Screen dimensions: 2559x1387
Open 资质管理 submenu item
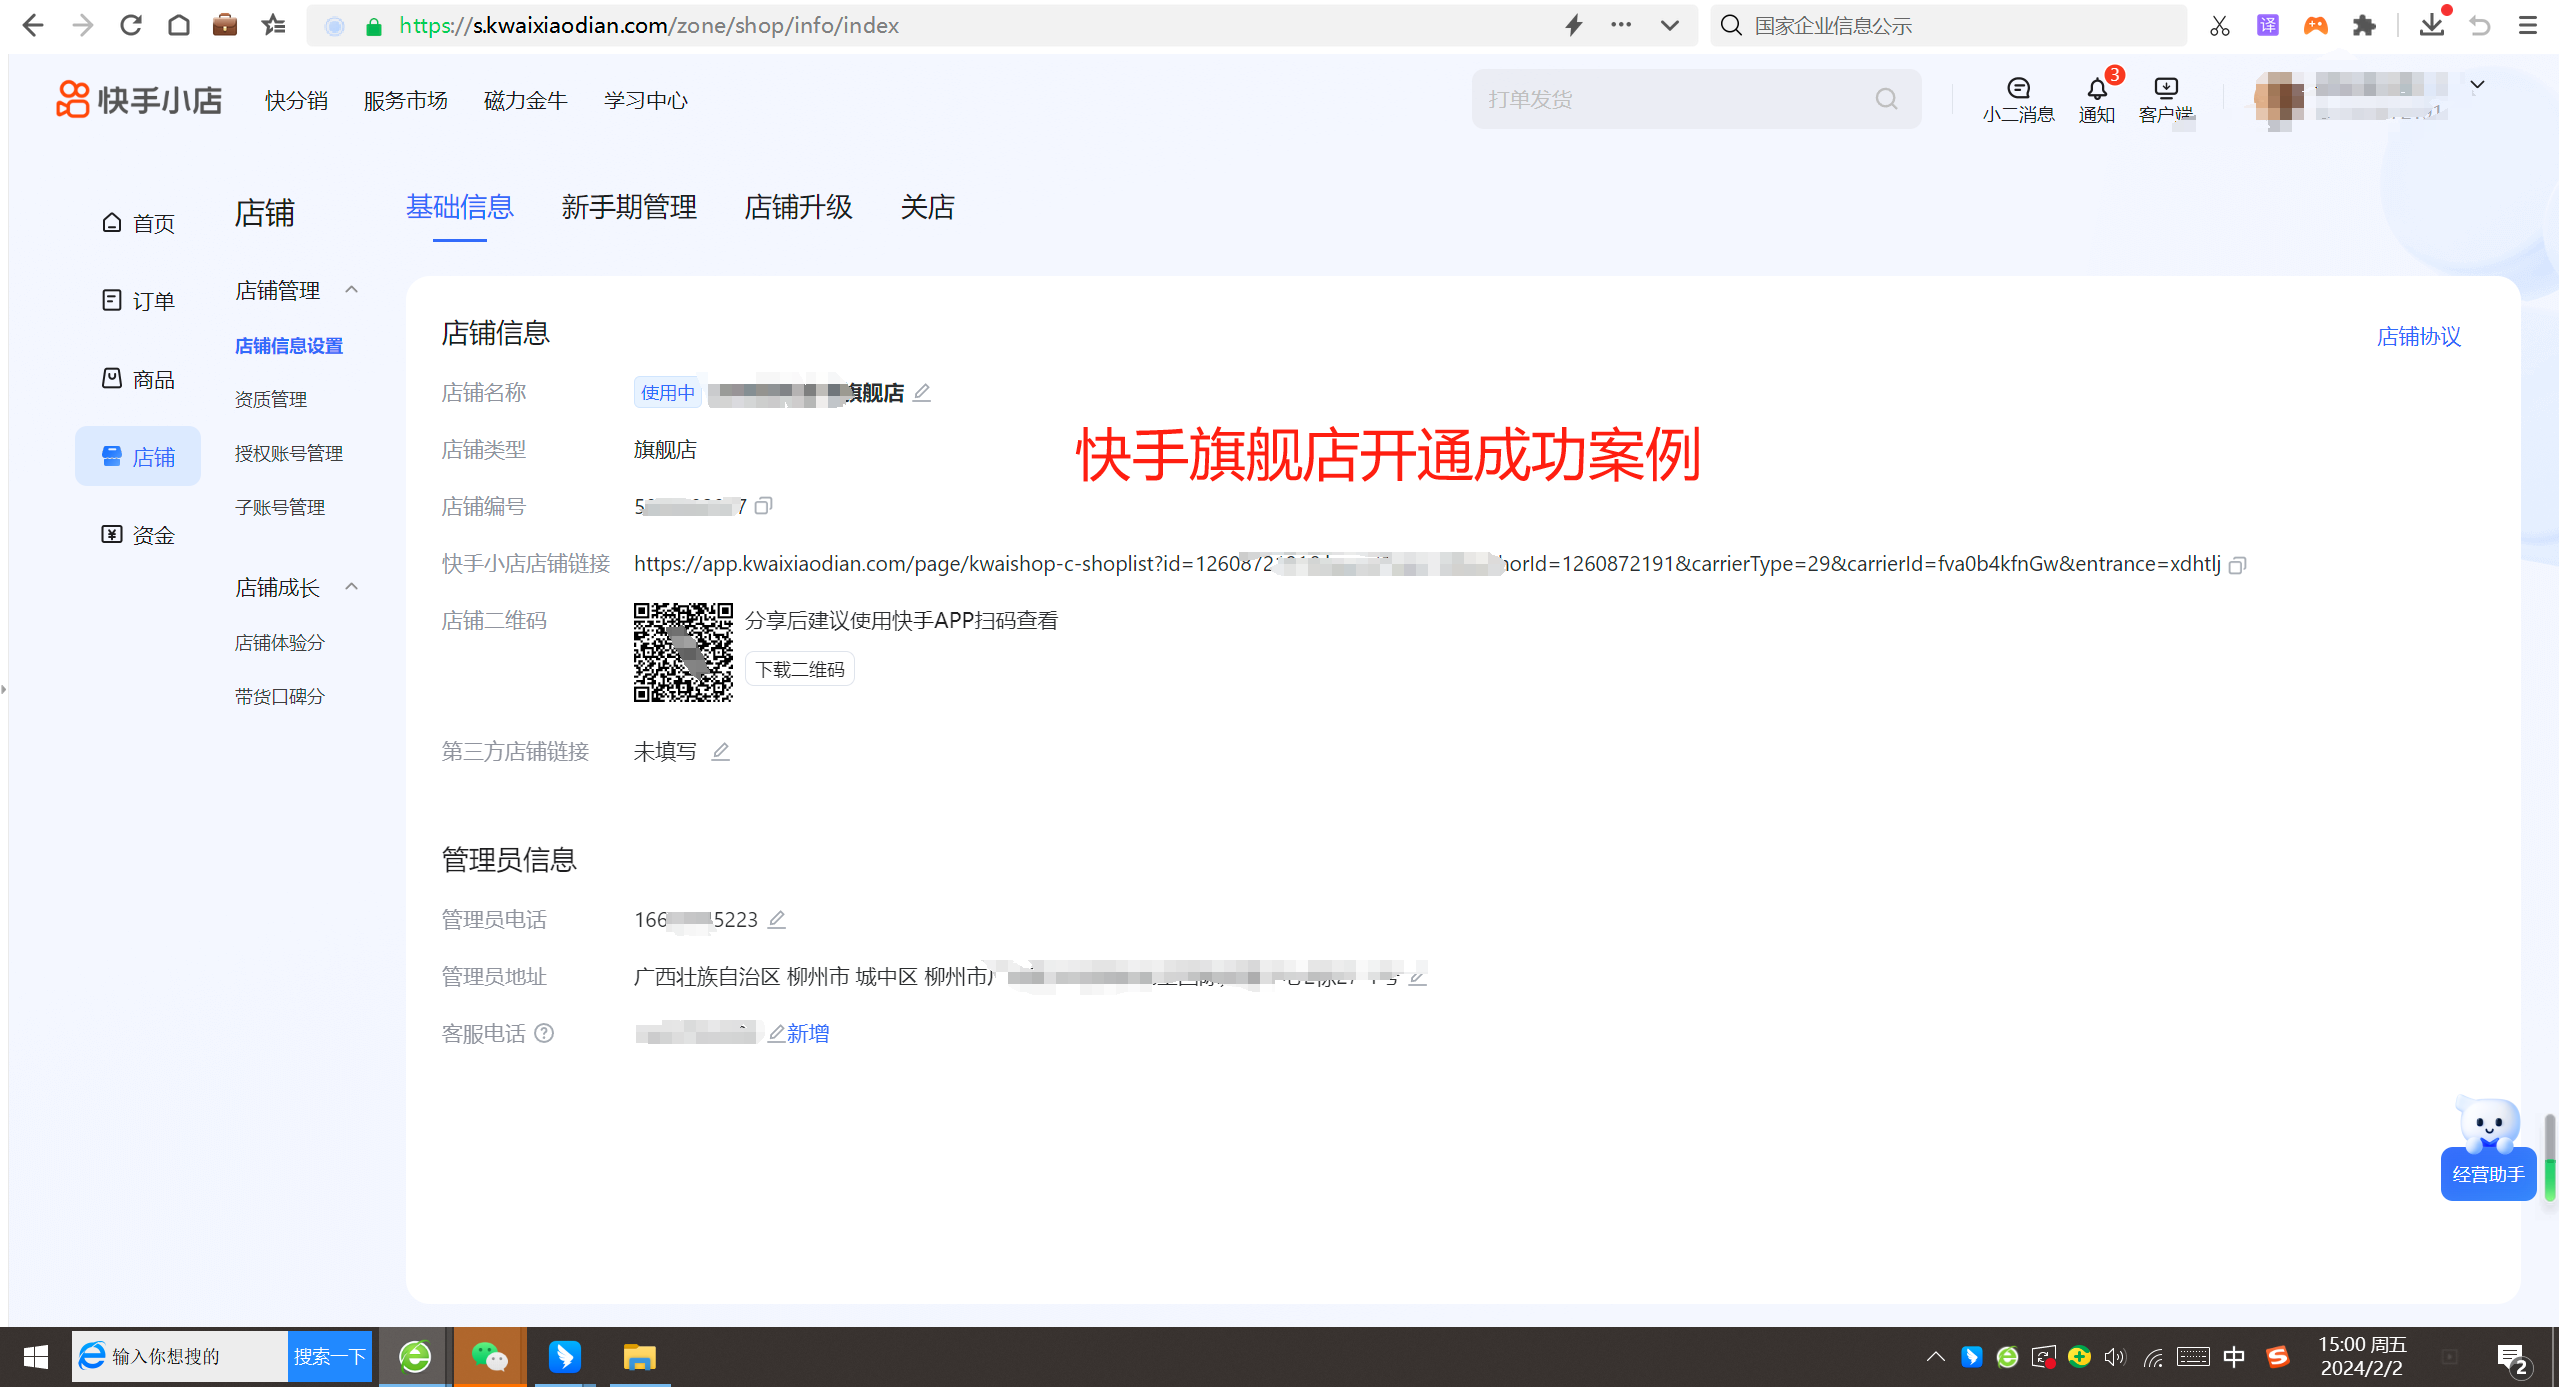(271, 399)
